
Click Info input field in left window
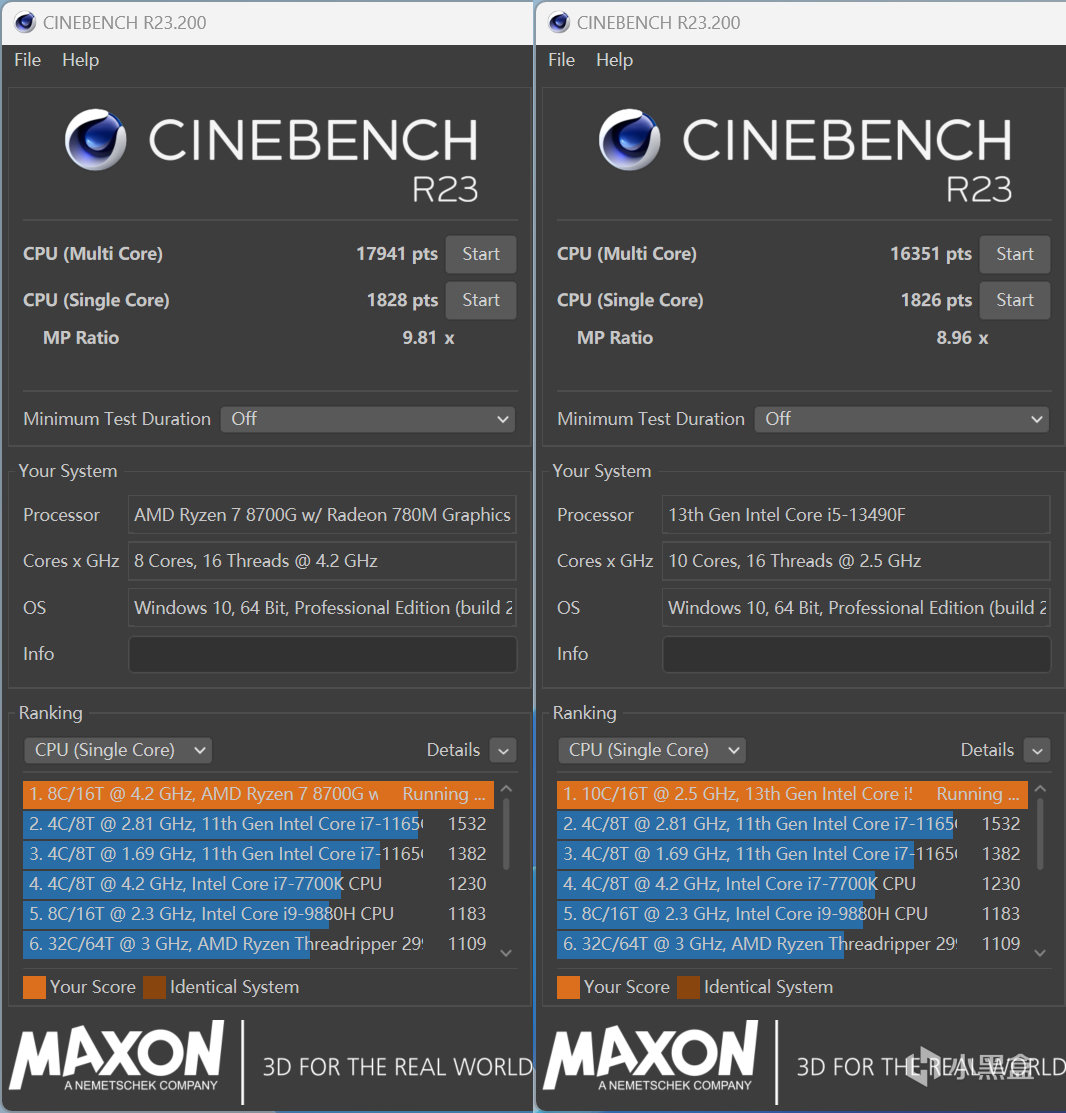(x=322, y=654)
